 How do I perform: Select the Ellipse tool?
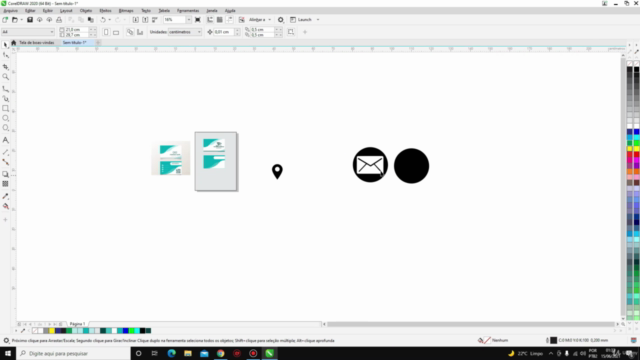click(5, 118)
